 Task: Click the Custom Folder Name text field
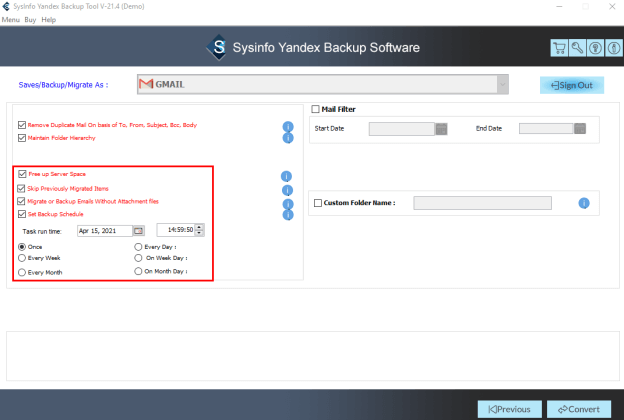point(482,203)
